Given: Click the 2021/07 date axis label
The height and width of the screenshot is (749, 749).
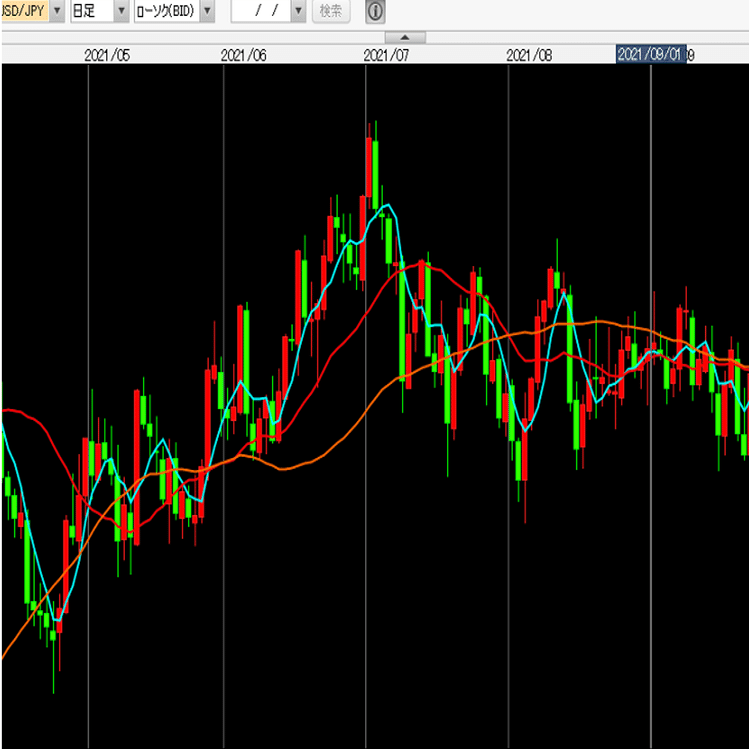Looking at the screenshot, I should click(x=386, y=55).
